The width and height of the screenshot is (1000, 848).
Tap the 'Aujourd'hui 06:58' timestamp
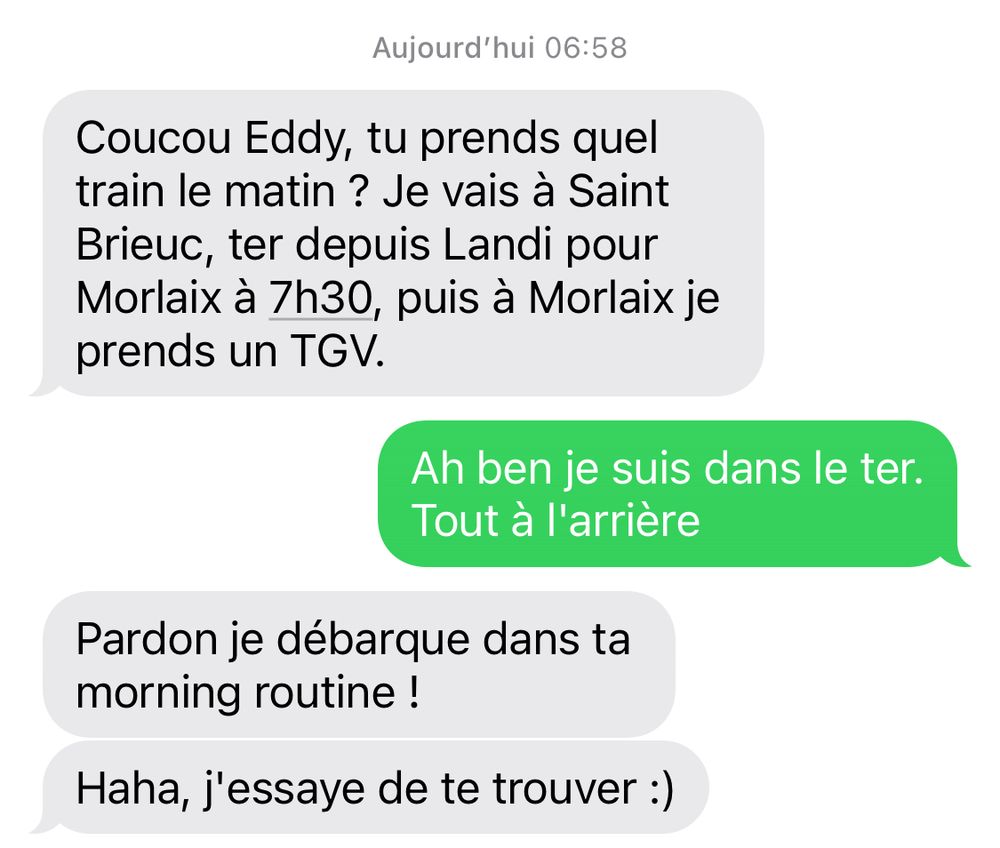coord(500,48)
